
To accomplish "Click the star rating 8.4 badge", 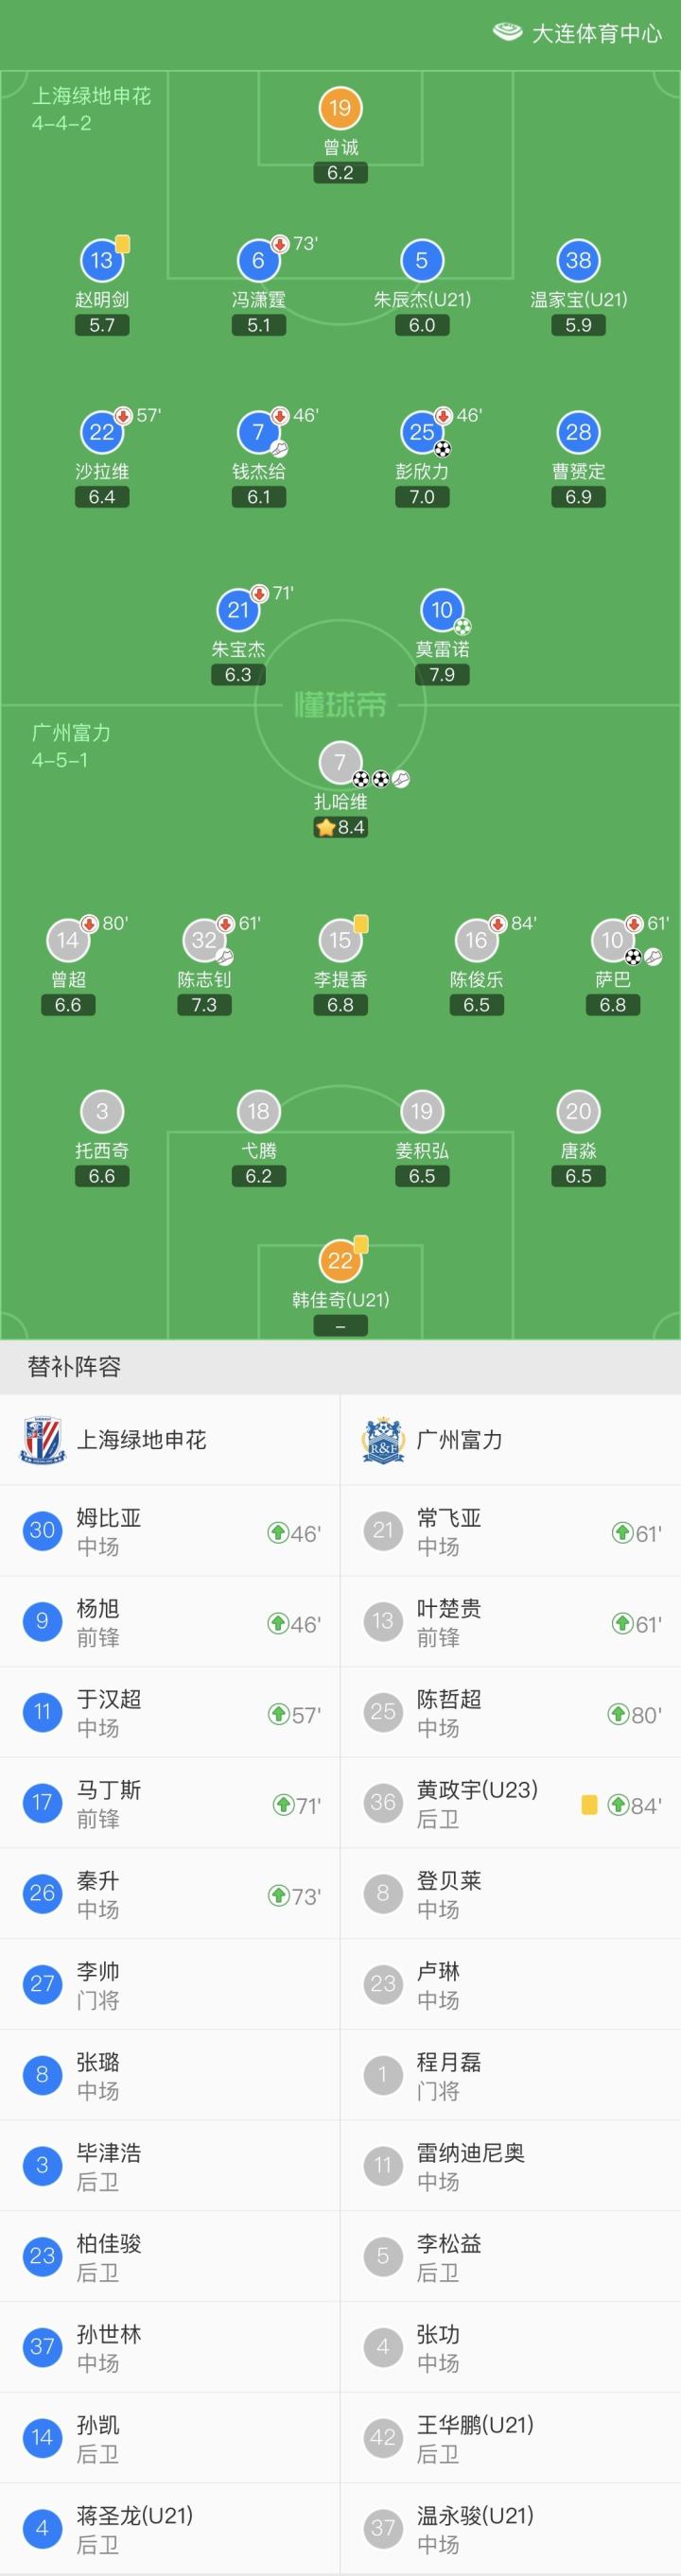I will [340, 827].
